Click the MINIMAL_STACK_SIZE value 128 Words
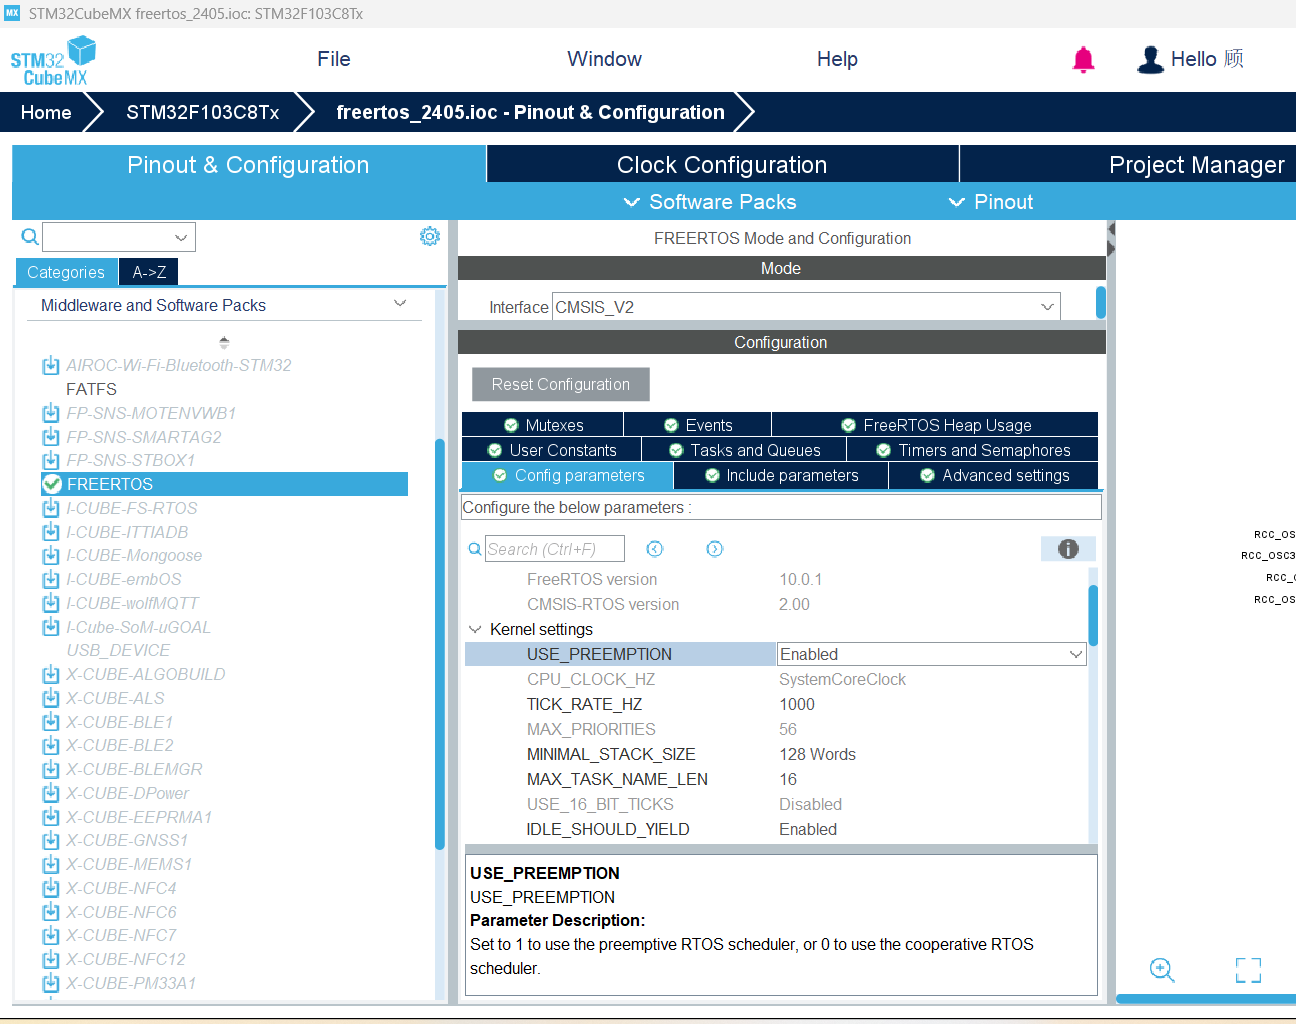1296x1024 pixels. [x=817, y=754]
